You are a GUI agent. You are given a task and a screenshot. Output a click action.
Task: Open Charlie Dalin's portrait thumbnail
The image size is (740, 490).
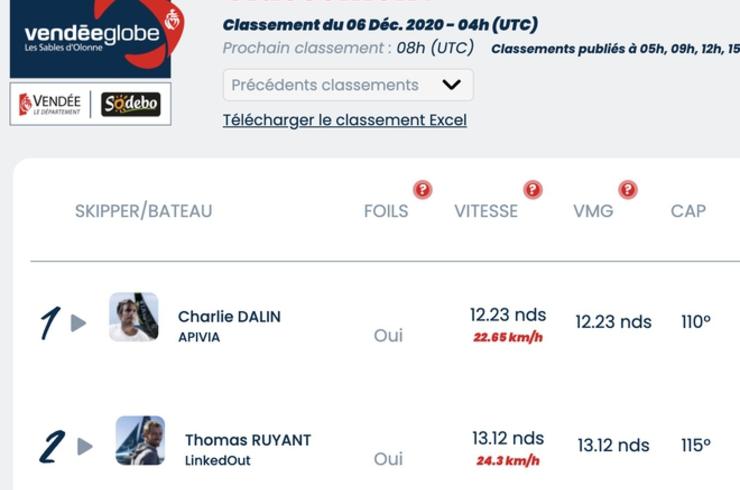click(x=134, y=317)
